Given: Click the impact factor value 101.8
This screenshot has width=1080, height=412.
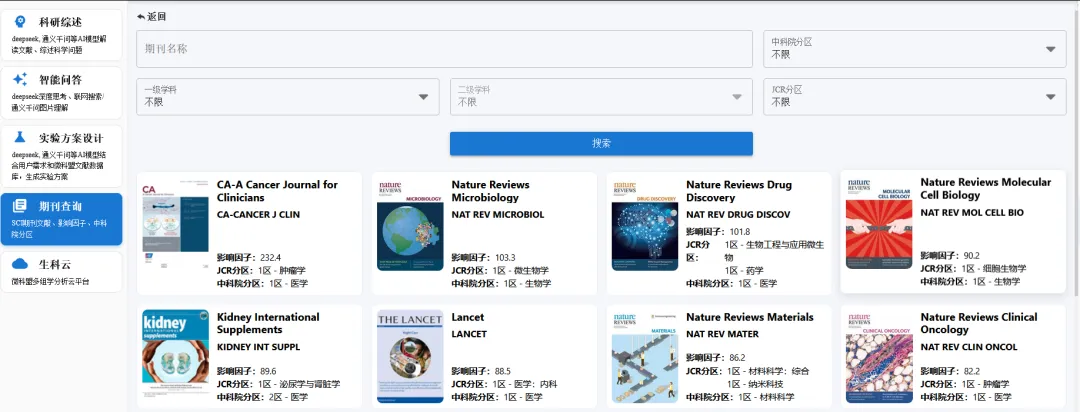Looking at the screenshot, I should tap(739, 231).
